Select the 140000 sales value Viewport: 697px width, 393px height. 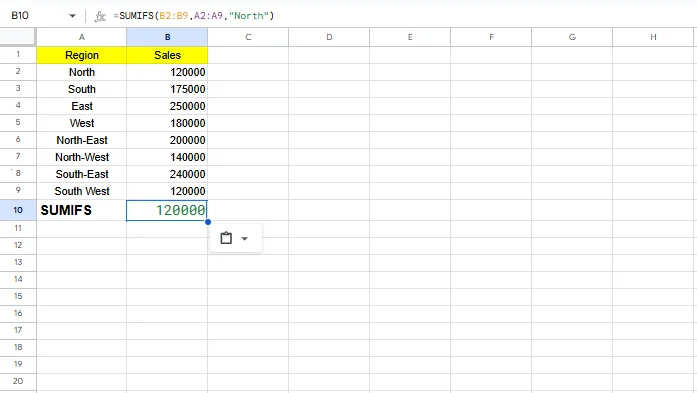coord(167,157)
